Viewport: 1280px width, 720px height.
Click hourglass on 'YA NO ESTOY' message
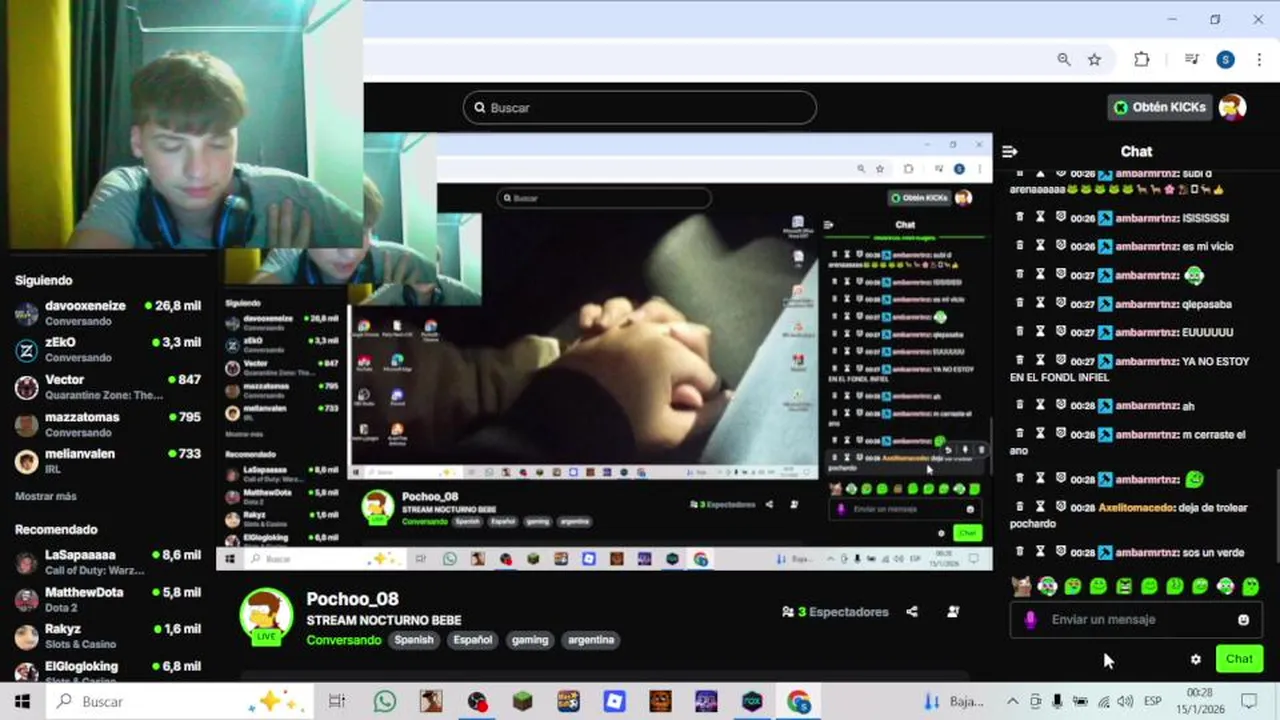pos(1040,360)
